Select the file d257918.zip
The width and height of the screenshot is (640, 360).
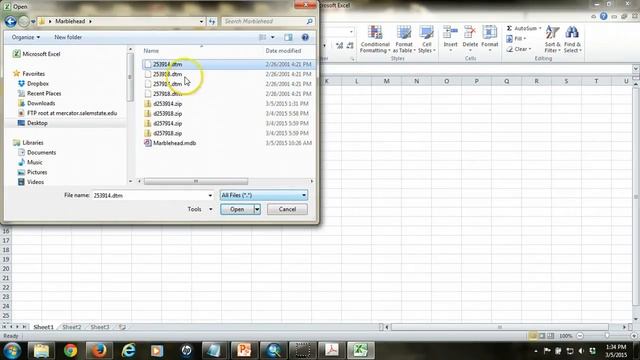[x=167, y=133]
